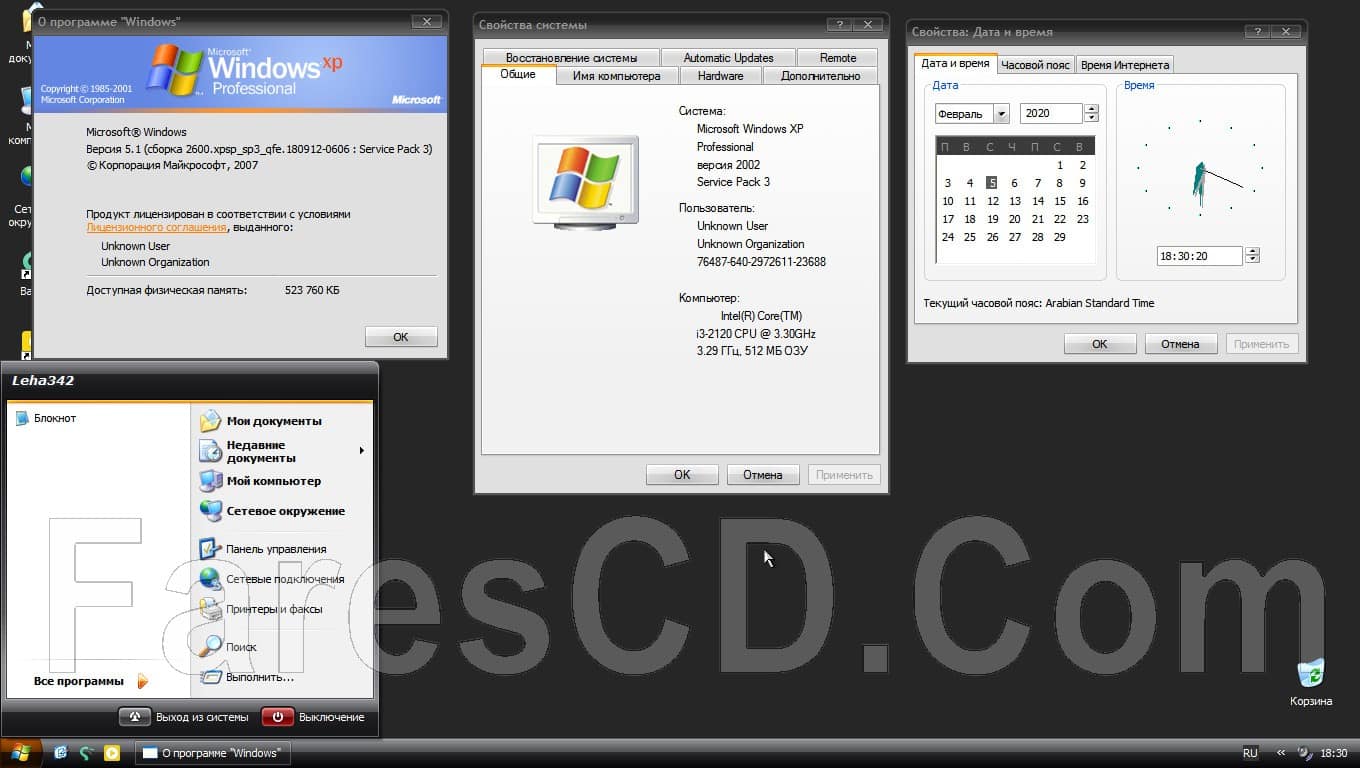Select the О программе "Windows" taskbar button

[212, 753]
